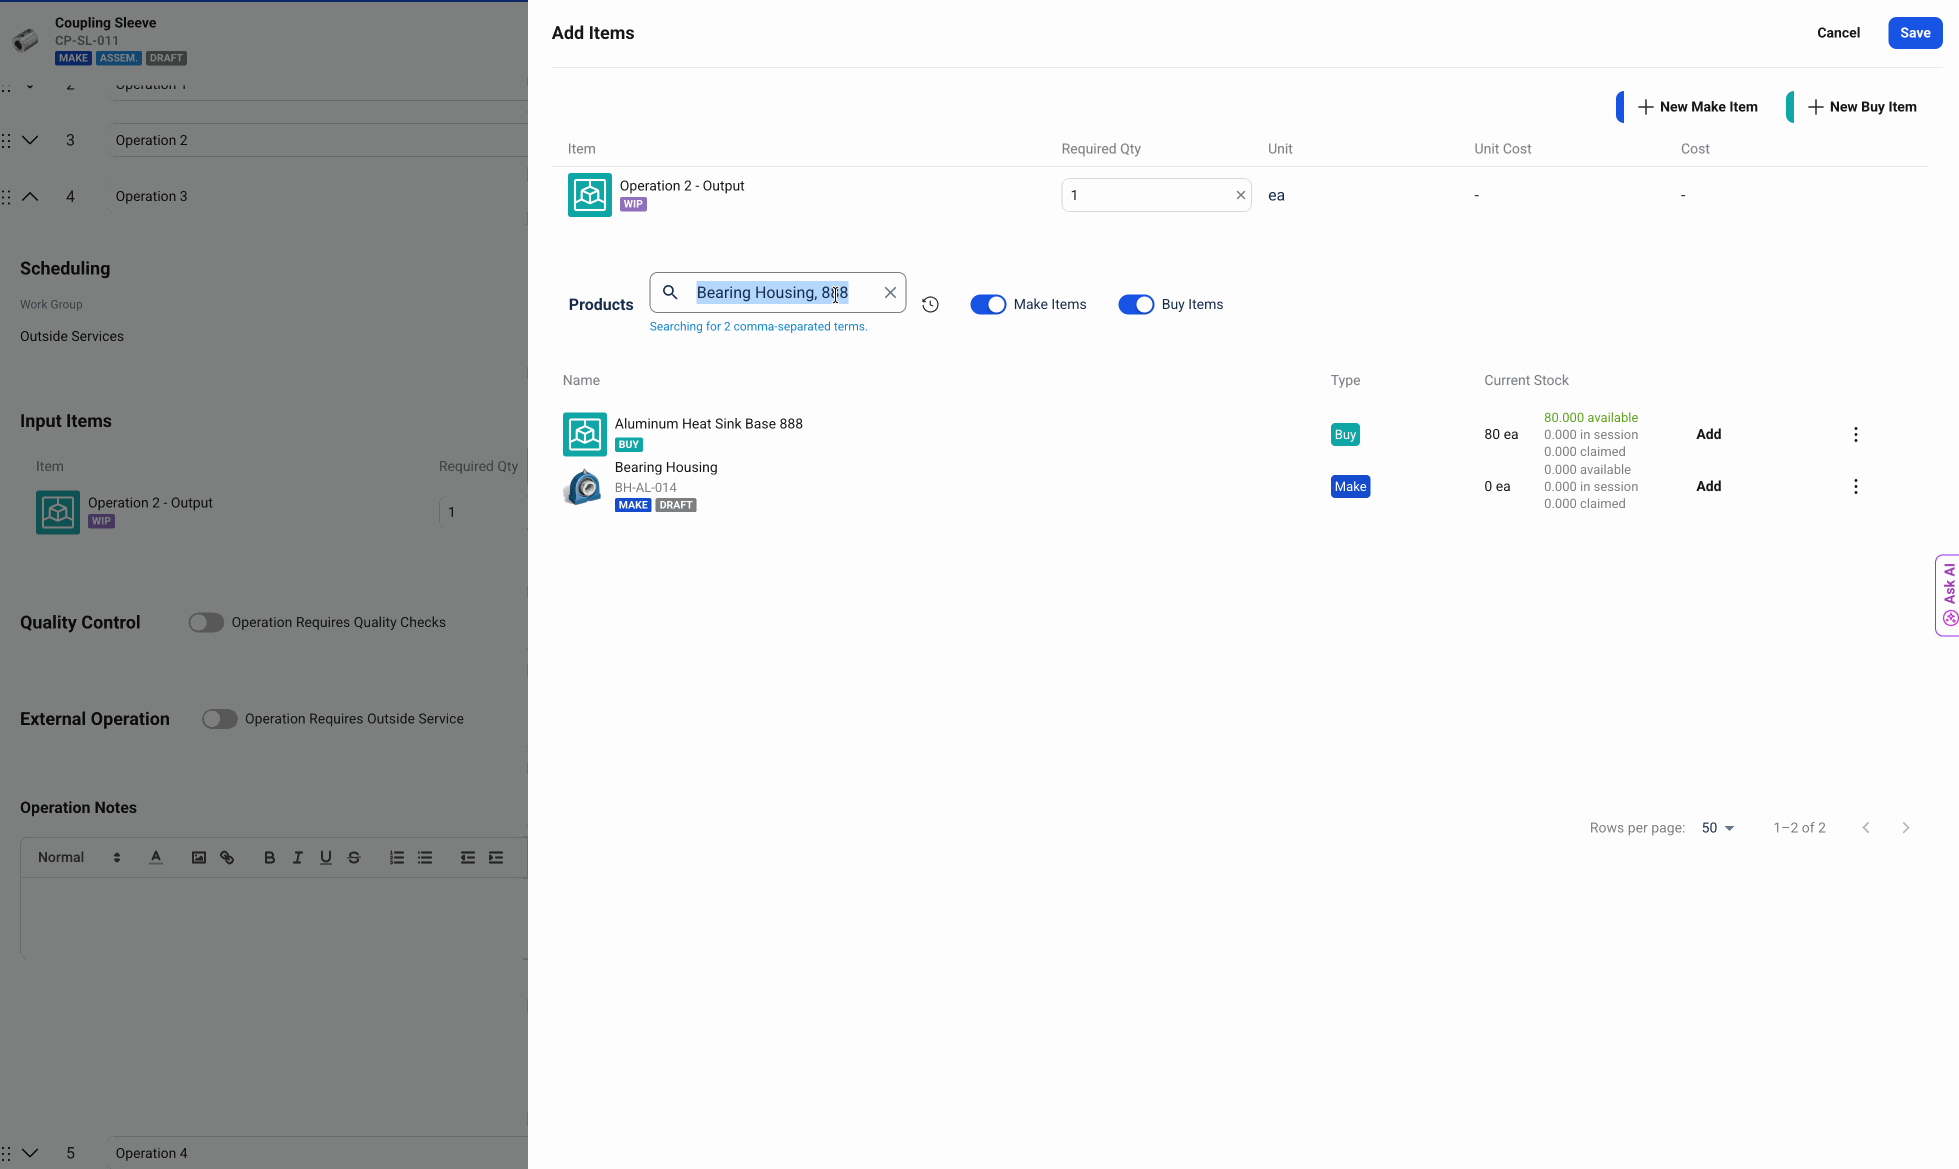The image size is (1959, 1169).
Task: Toggle Make Items filter off
Action: click(x=988, y=305)
